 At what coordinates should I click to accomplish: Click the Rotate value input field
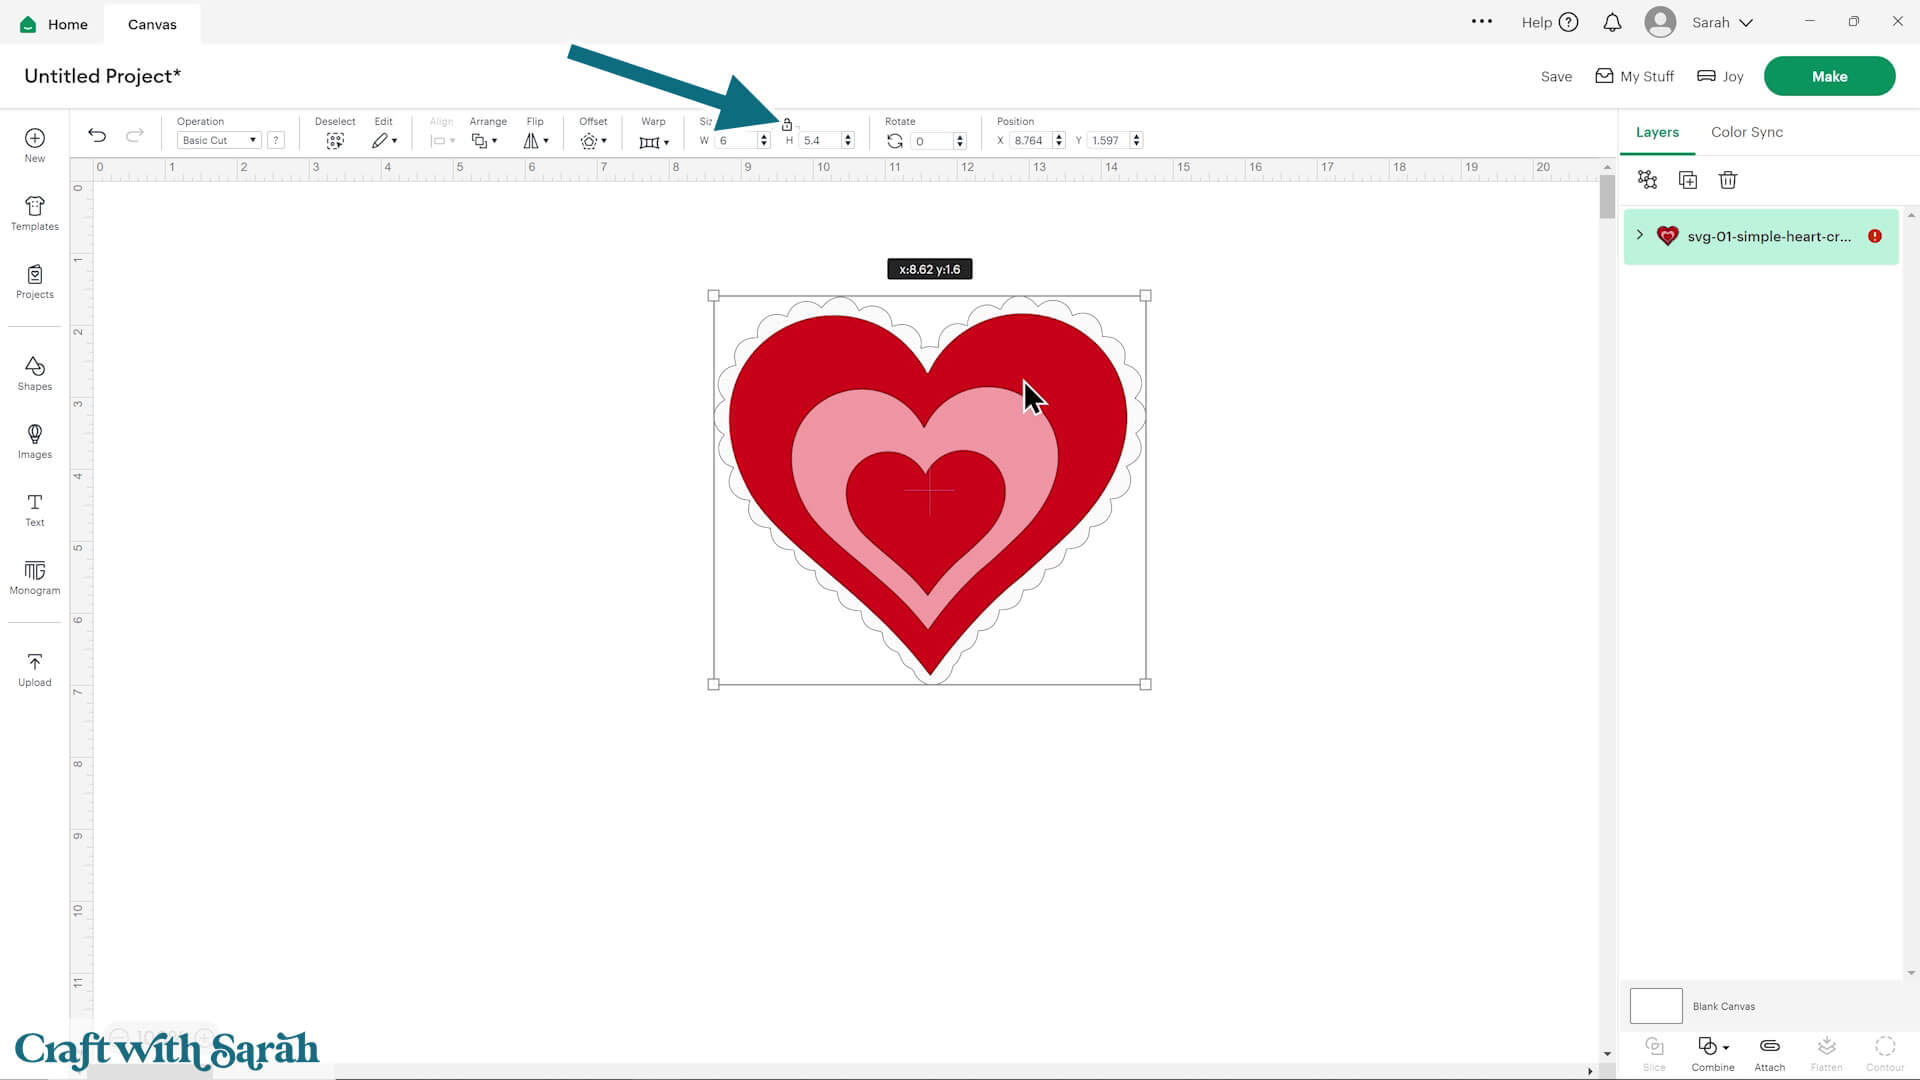930,141
